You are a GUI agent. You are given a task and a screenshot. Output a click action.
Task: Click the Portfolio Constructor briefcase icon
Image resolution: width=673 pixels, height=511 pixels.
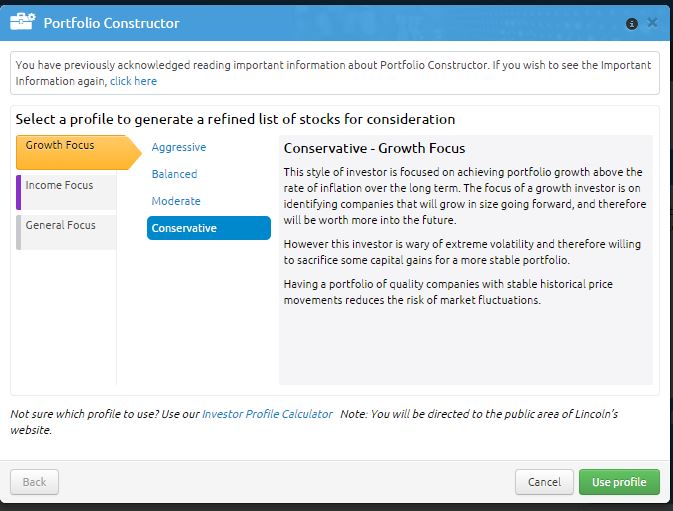point(23,21)
